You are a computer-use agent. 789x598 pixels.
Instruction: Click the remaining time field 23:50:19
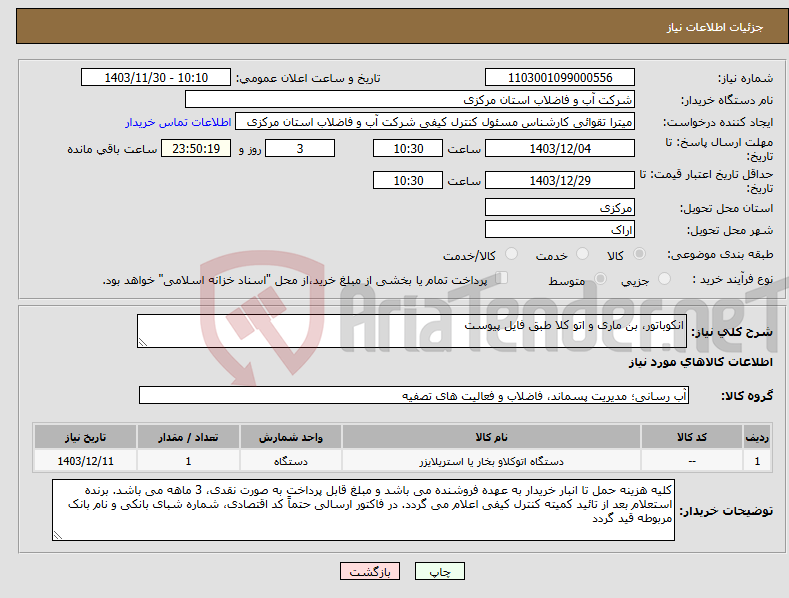[196, 148]
